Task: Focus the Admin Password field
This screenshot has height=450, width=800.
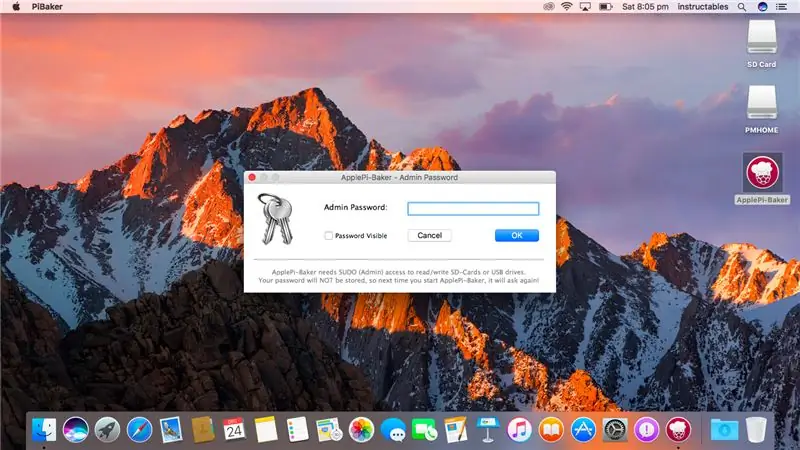Action: tap(473, 208)
